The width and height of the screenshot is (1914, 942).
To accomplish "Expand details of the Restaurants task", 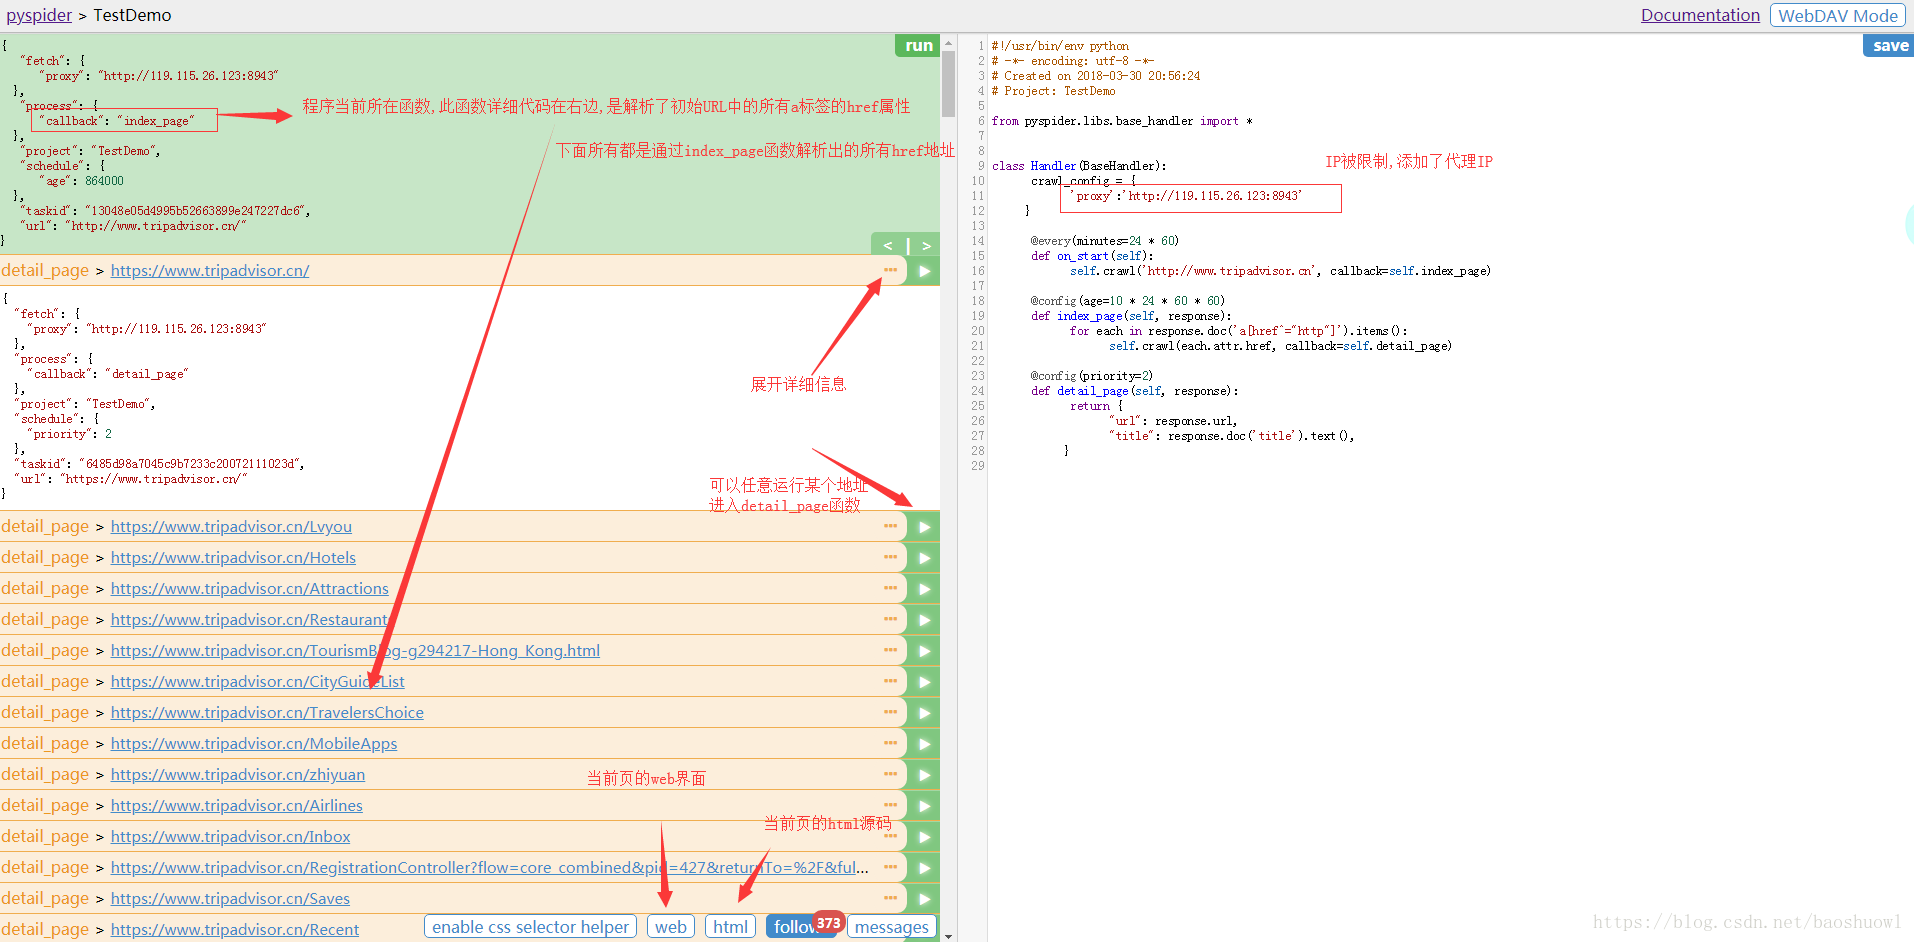I will pyautogui.click(x=889, y=619).
